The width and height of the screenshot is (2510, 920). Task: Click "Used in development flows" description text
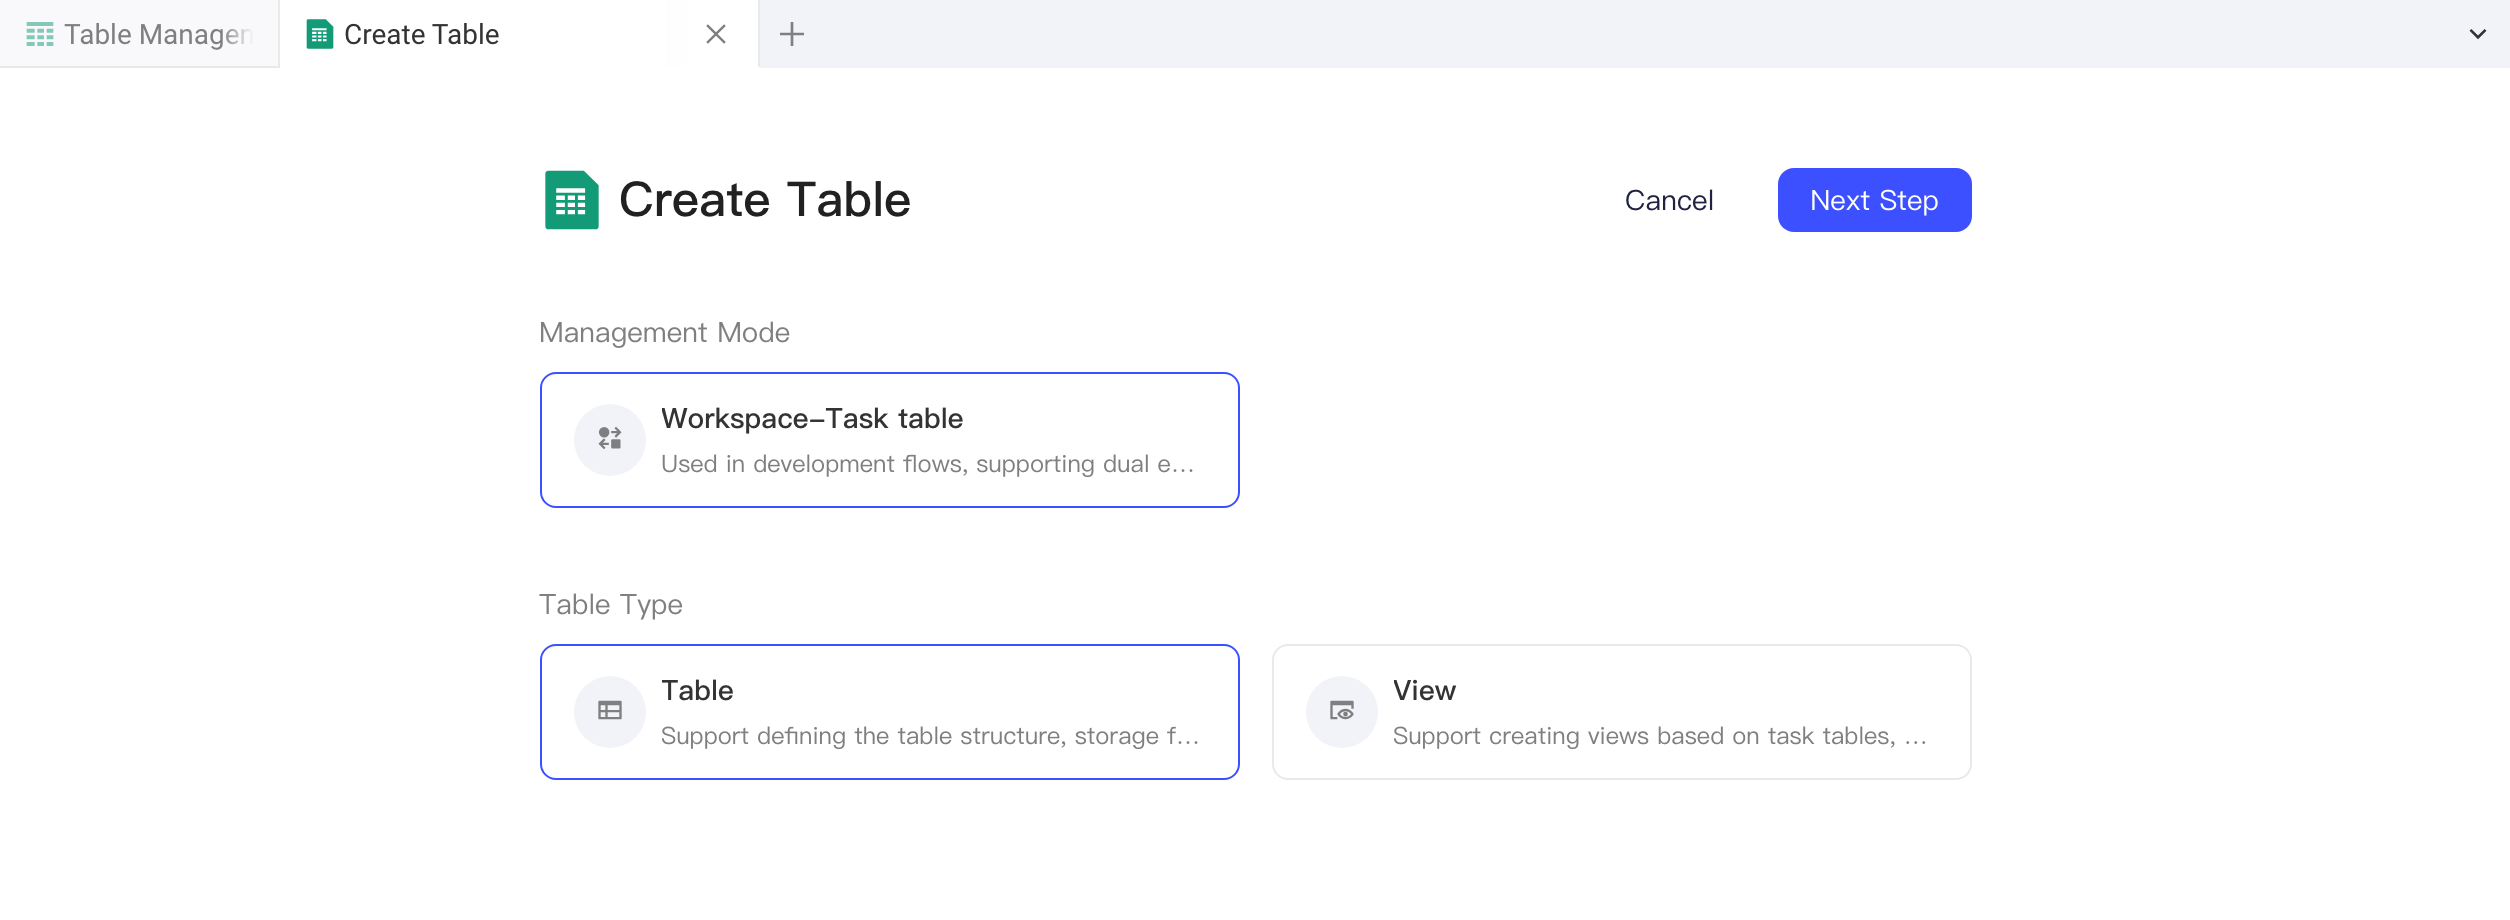point(928,464)
